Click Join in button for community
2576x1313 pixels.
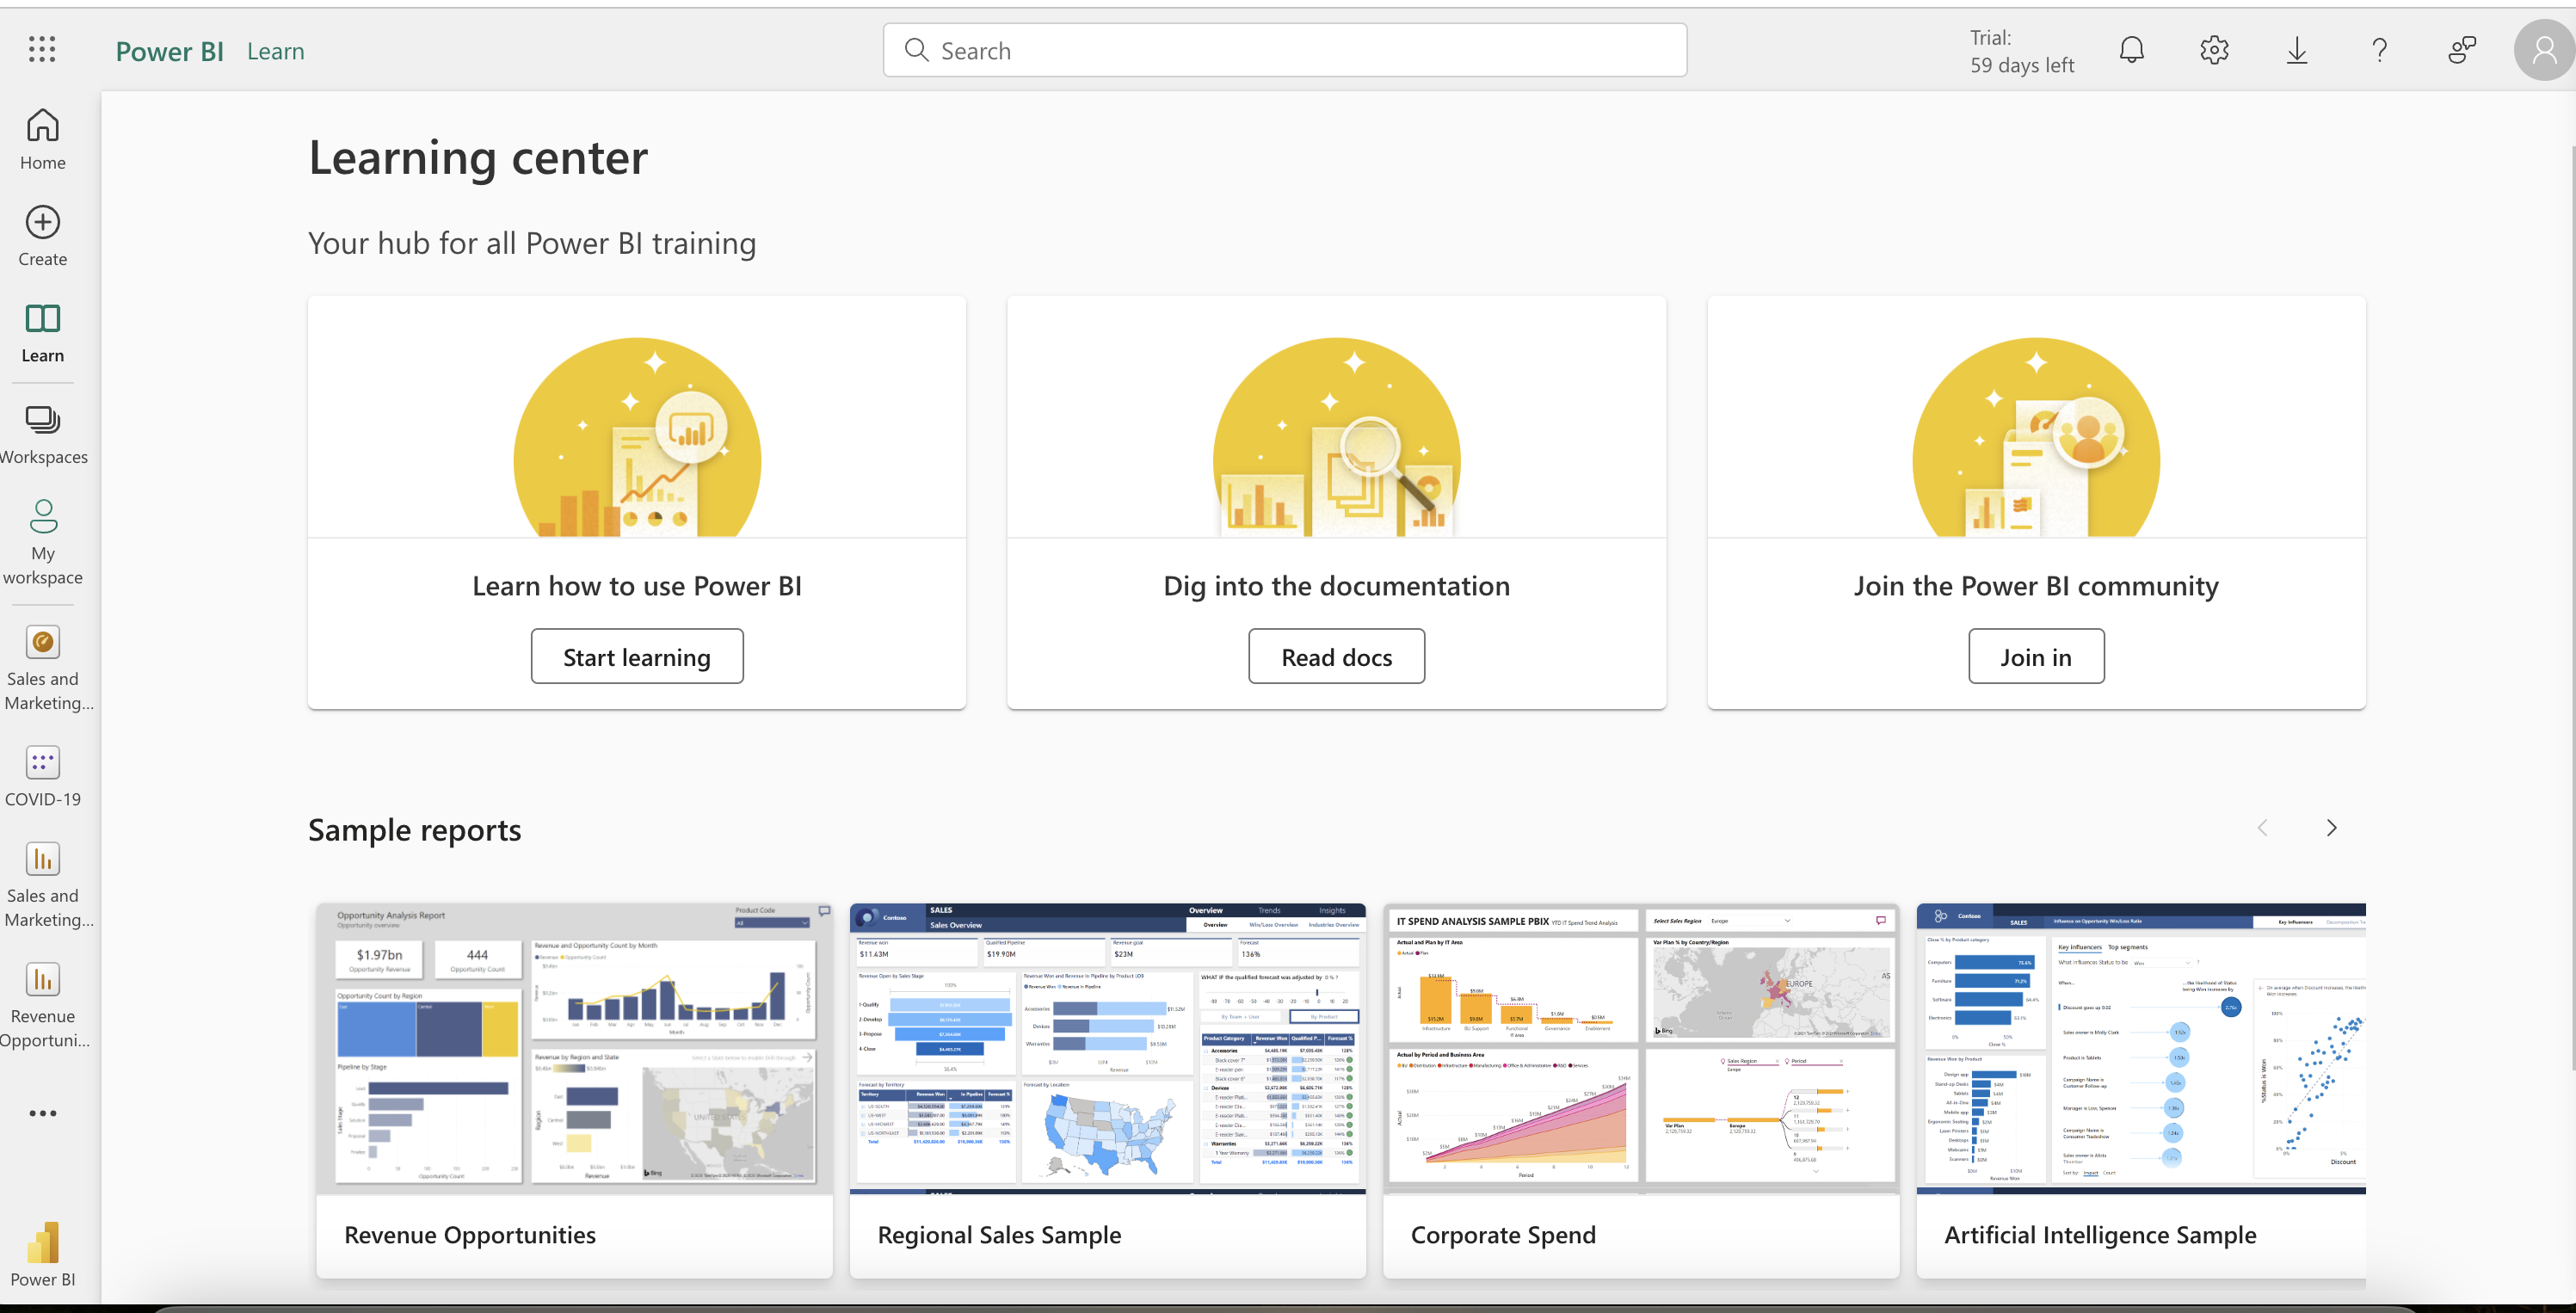coord(2036,655)
